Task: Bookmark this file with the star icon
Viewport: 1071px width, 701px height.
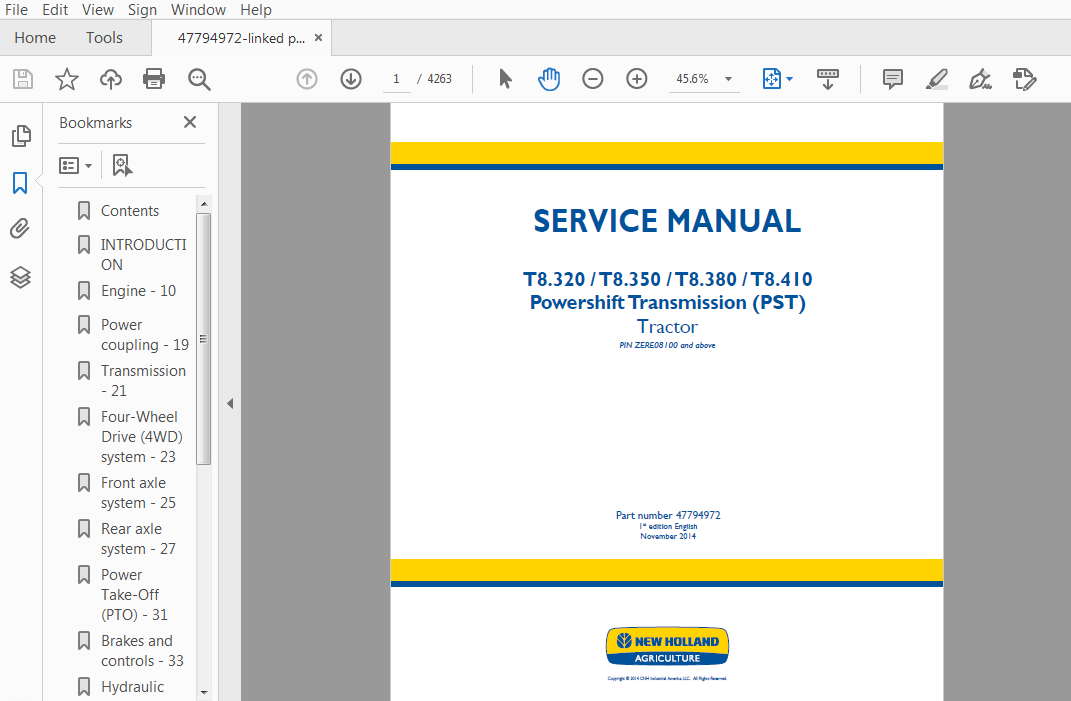Action: tap(67, 79)
